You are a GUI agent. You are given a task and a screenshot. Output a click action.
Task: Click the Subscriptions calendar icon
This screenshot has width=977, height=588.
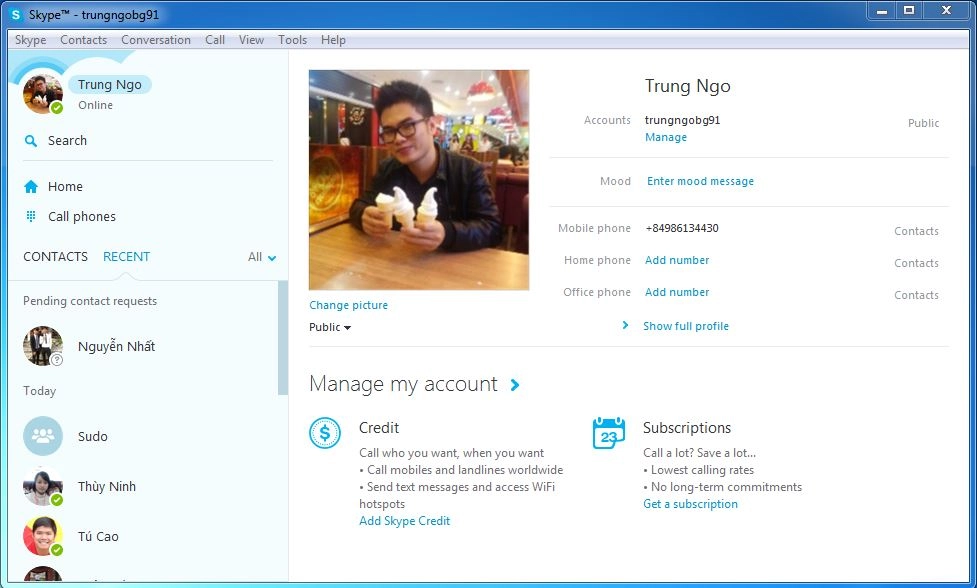609,433
